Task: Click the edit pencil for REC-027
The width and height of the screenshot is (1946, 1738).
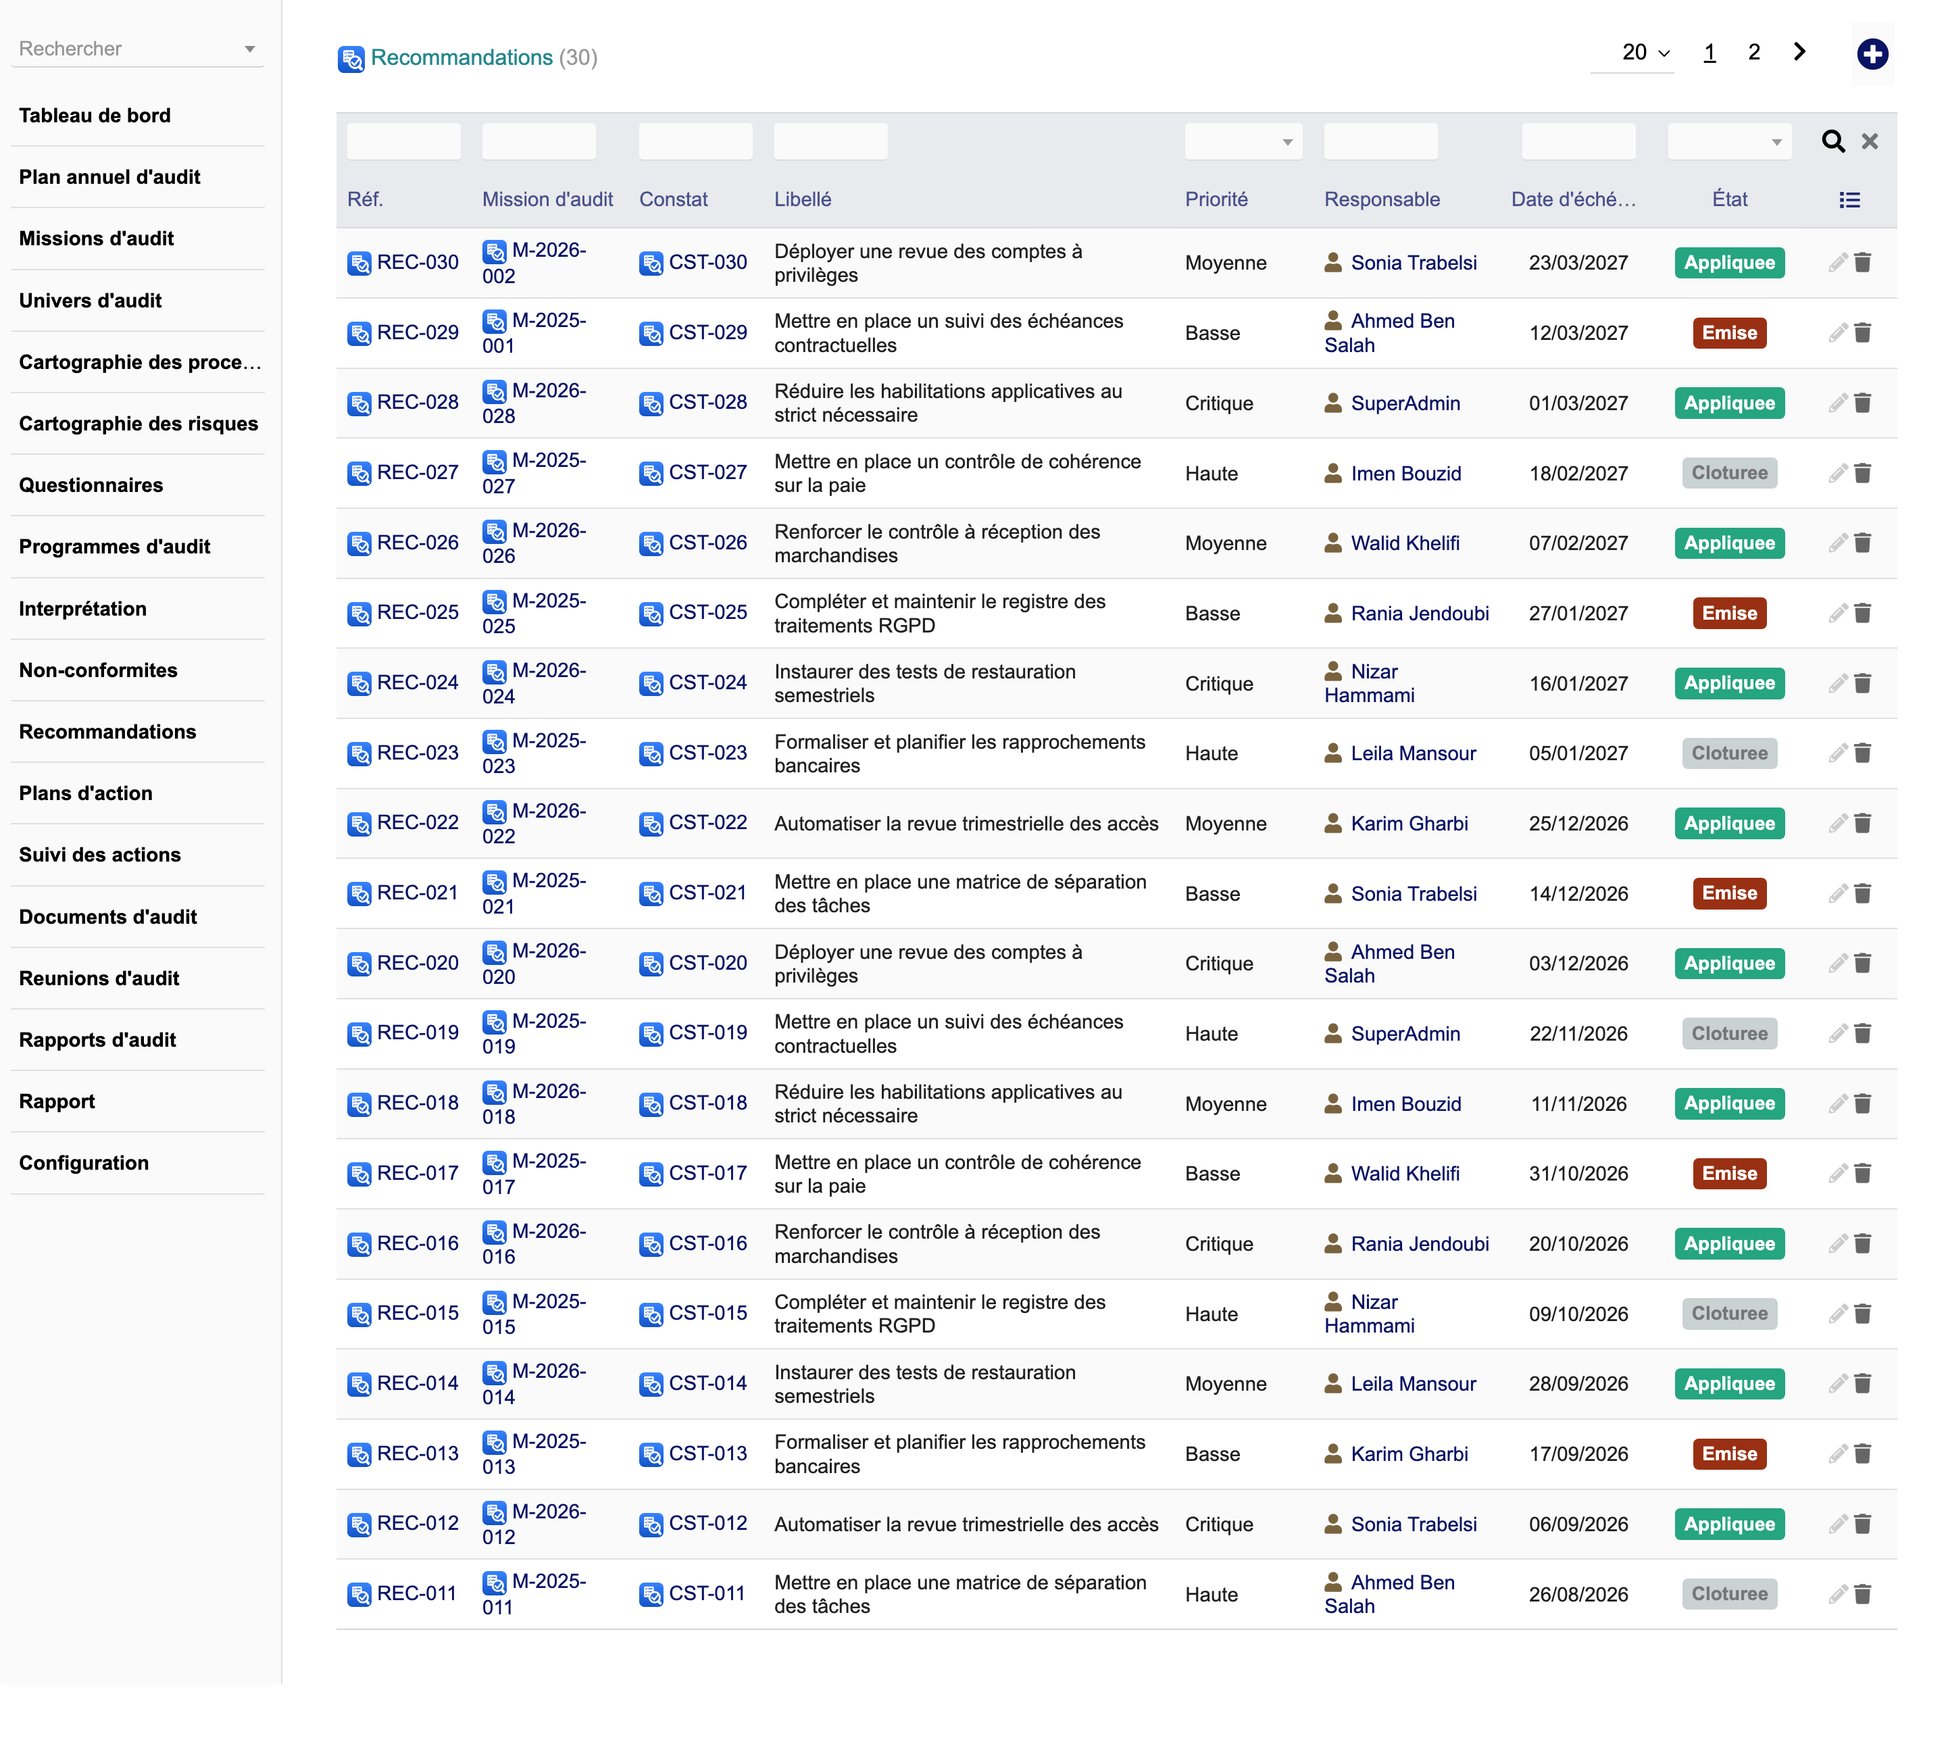Action: (1837, 473)
